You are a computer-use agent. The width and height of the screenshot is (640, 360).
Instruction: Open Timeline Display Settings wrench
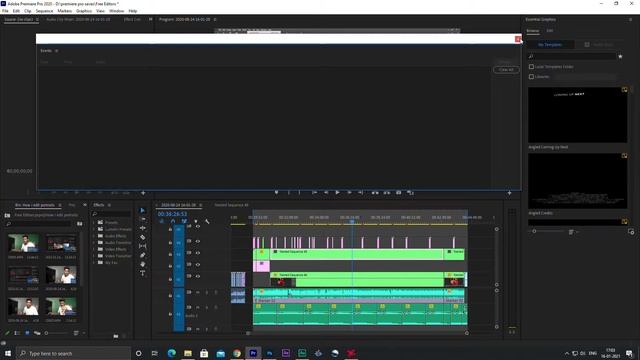207,221
